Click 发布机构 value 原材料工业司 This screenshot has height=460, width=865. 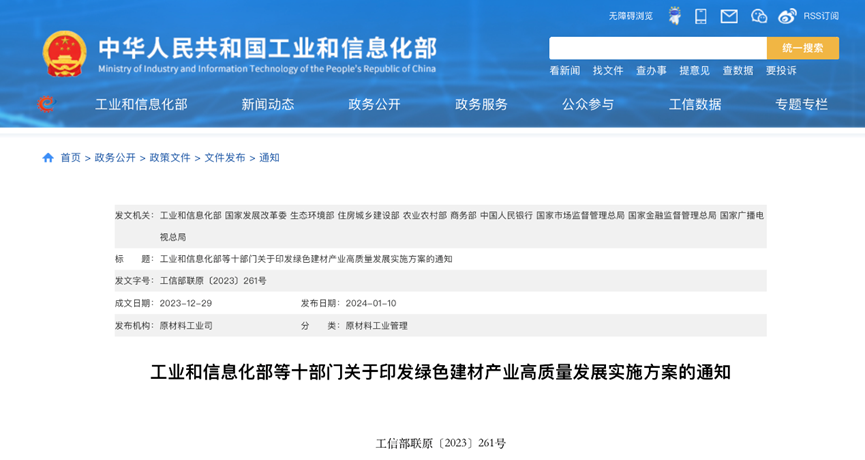coord(186,326)
